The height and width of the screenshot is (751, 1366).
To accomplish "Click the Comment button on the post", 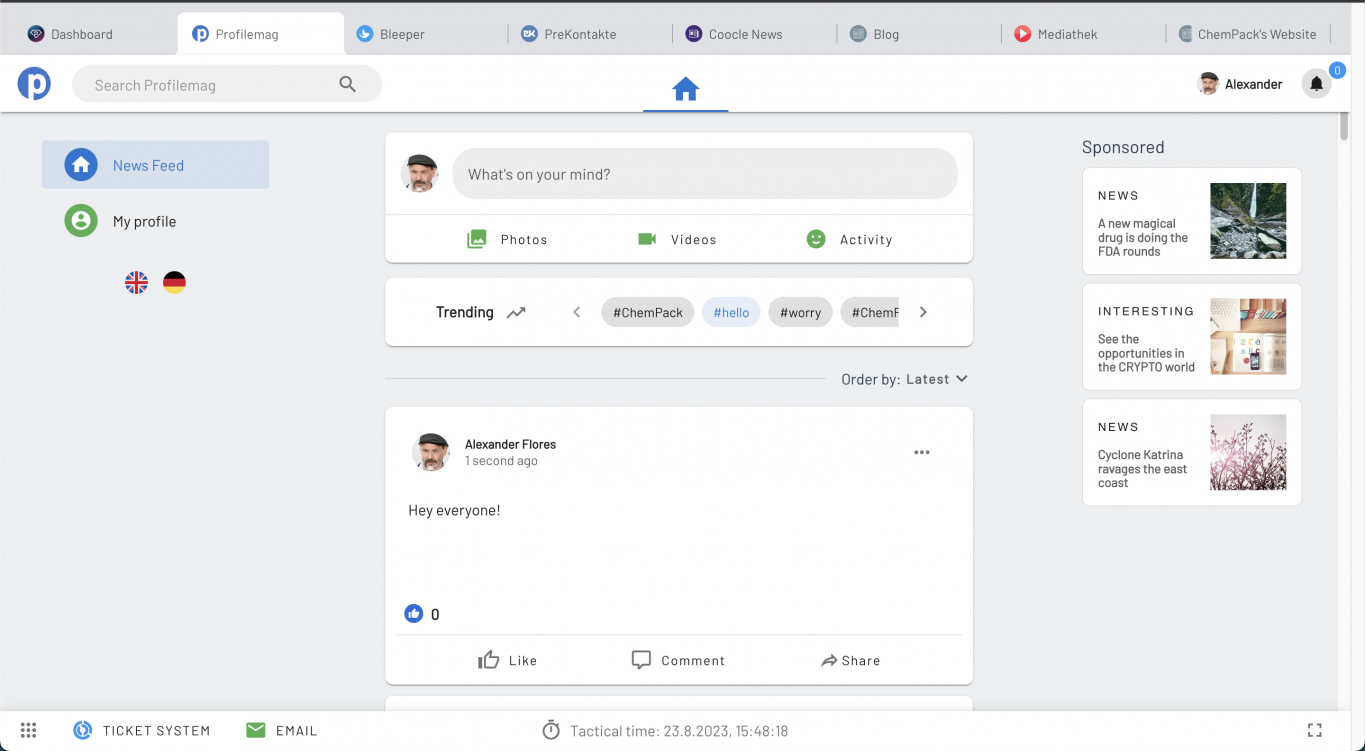I will pos(678,660).
